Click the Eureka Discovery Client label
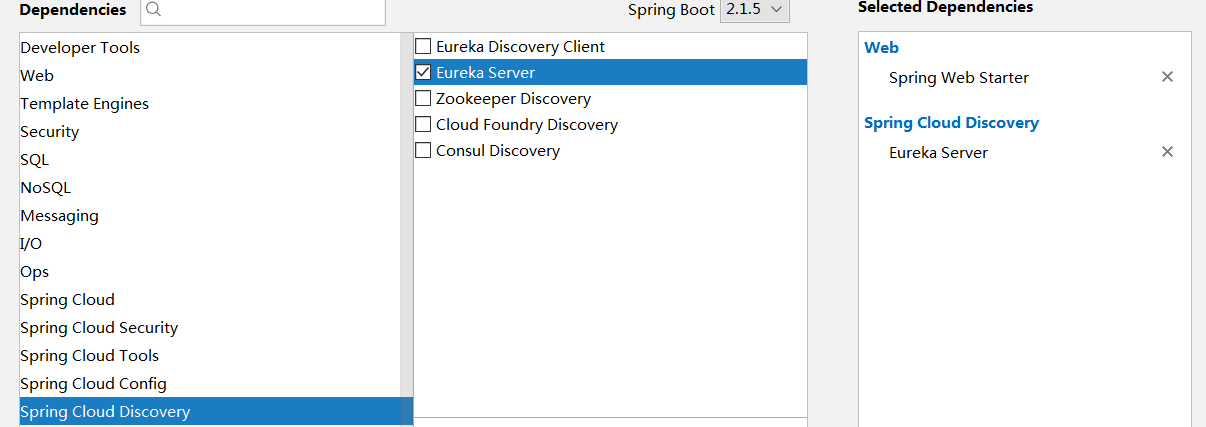This screenshot has height=427, width=1206. tap(520, 46)
